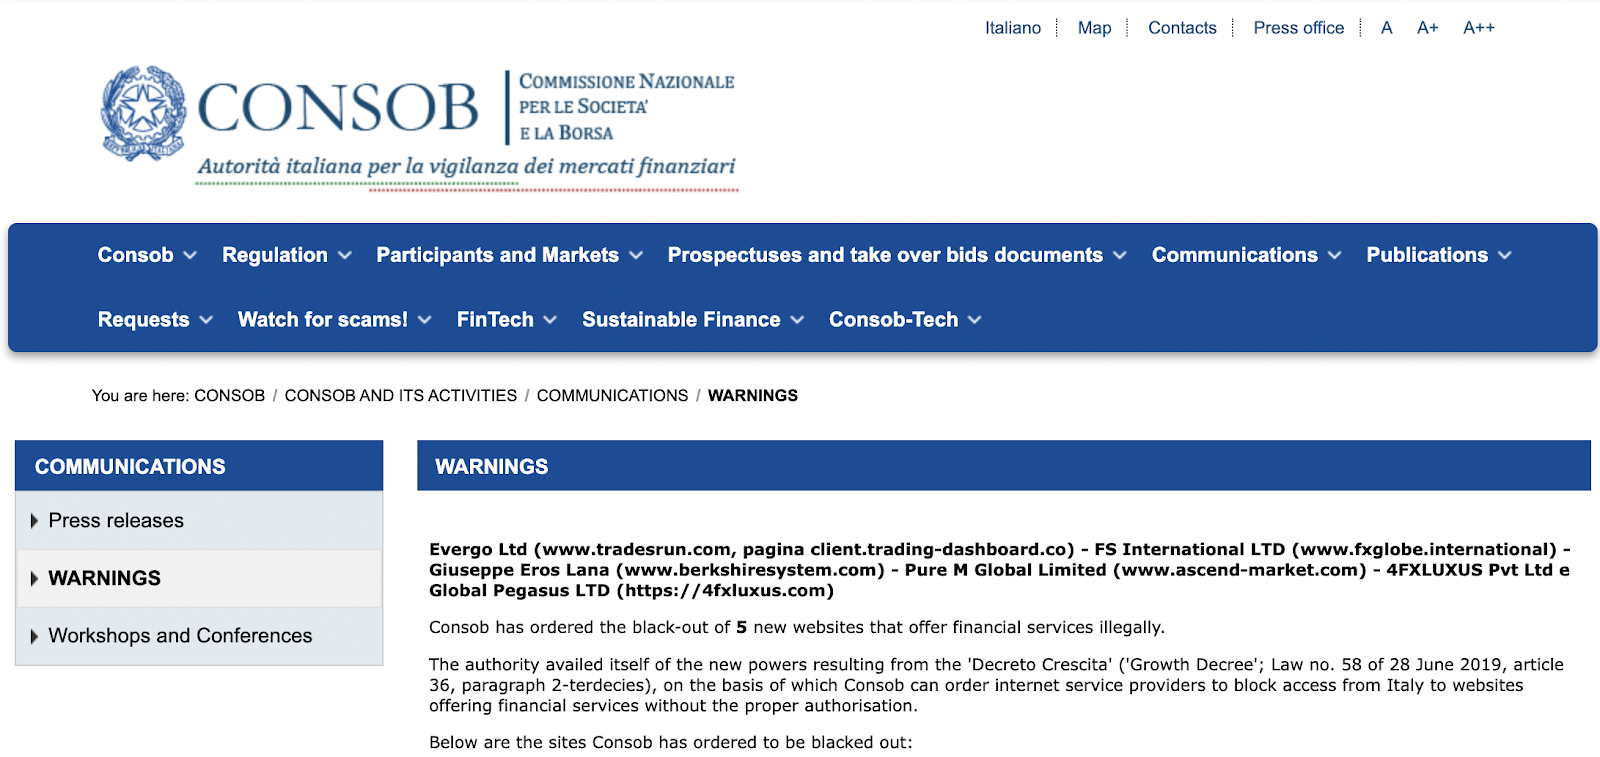Open the Regulation navigation menu
1600x757 pixels.
click(275, 255)
